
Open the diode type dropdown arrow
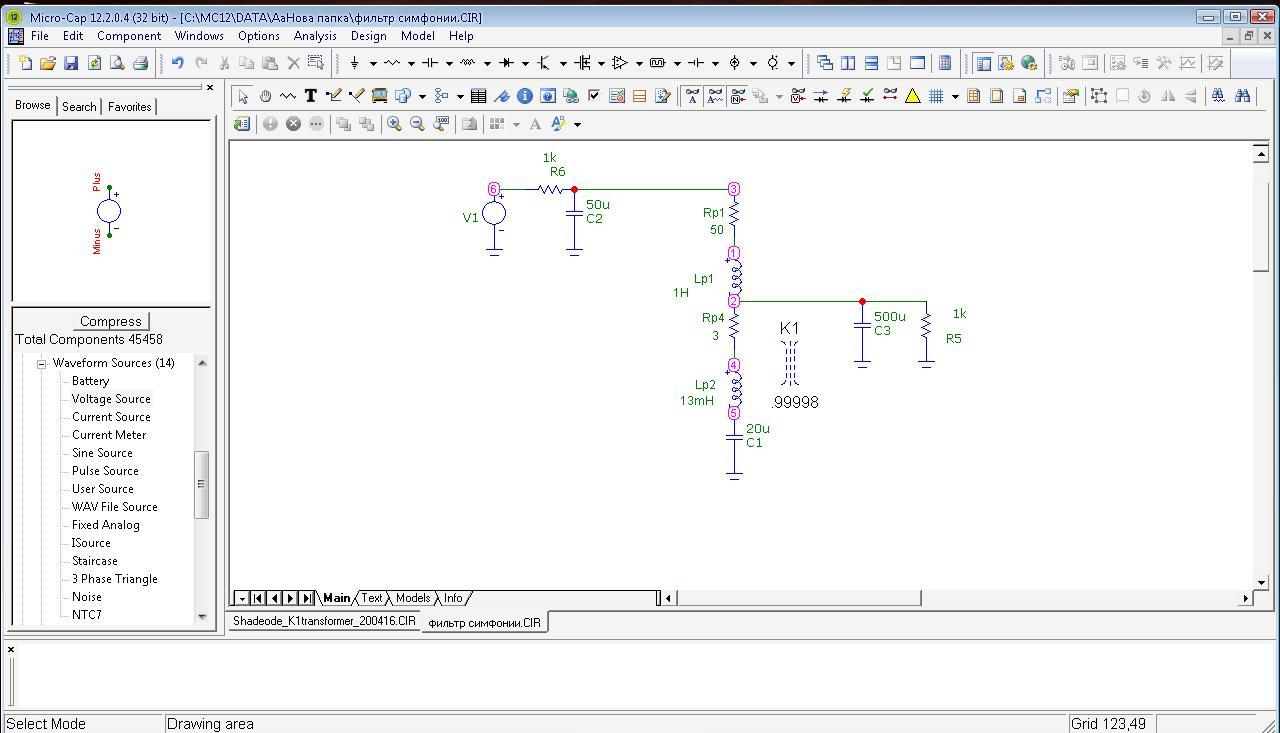pyautogui.click(x=525, y=63)
